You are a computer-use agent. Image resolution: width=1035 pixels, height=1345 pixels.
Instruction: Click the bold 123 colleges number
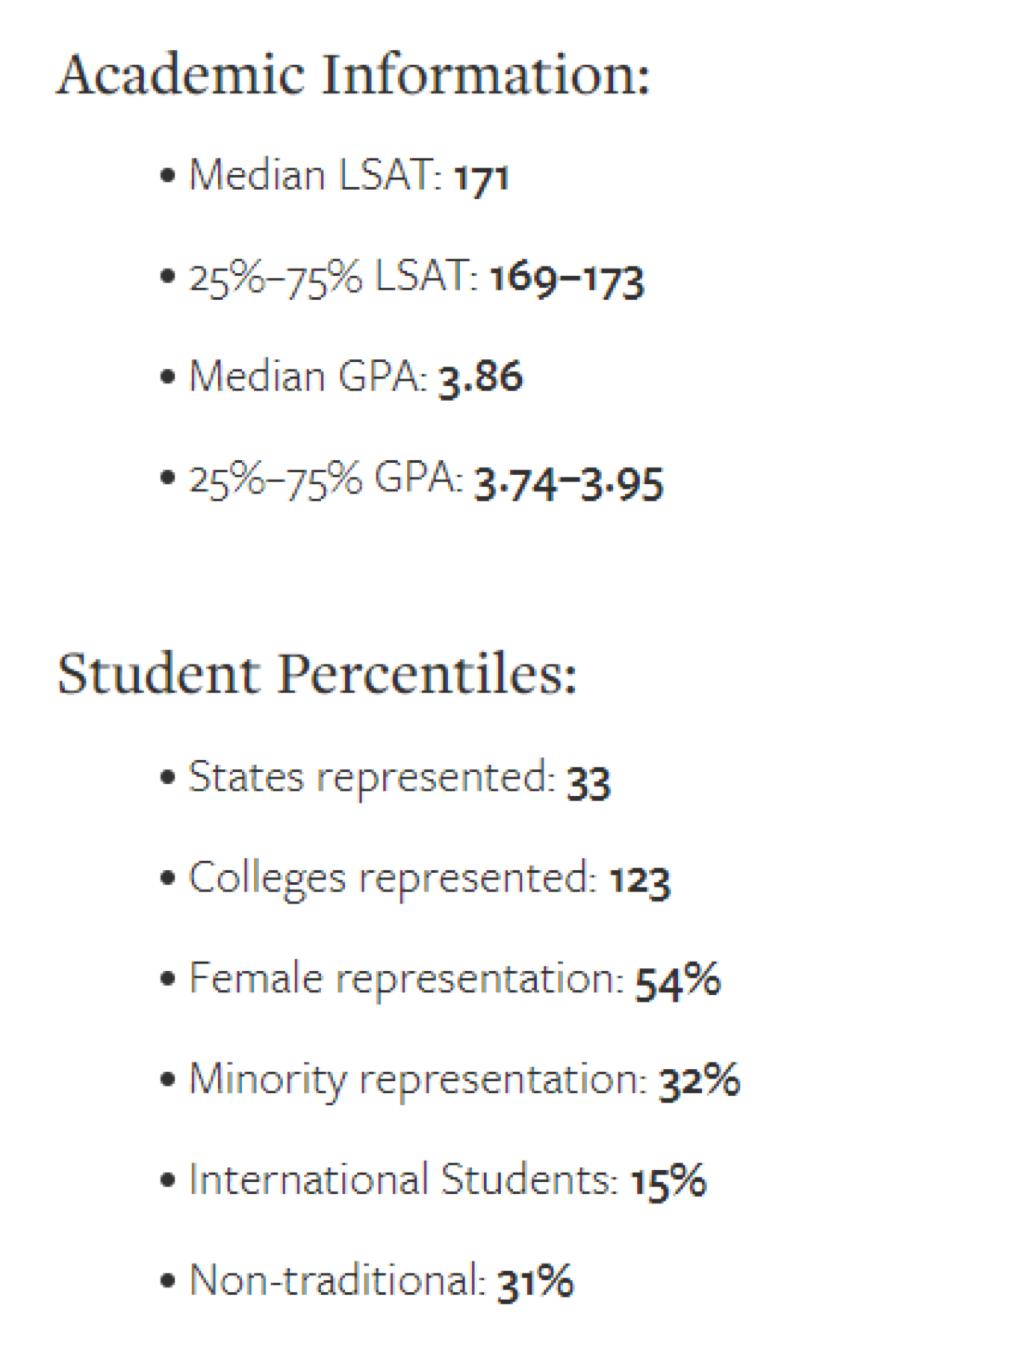tap(640, 882)
